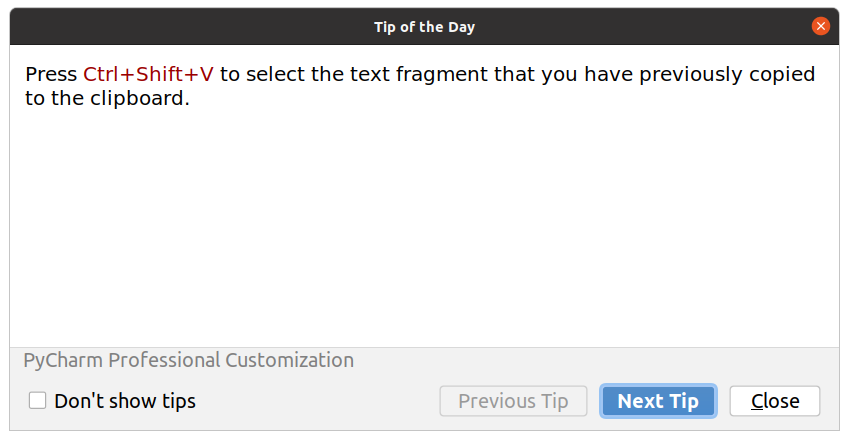
Task: Click the word "select" in the tip sentence
Action: tap(276, 74)
